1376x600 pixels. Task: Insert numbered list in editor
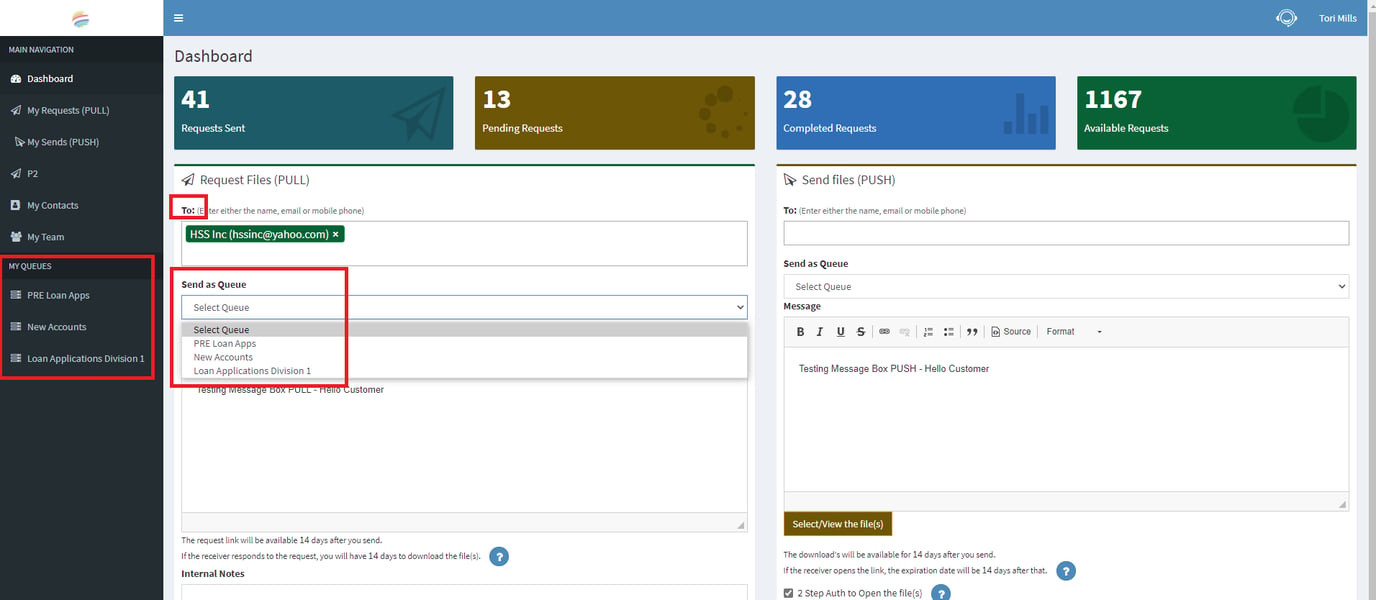pyautogui.click(x=928, y=332)
